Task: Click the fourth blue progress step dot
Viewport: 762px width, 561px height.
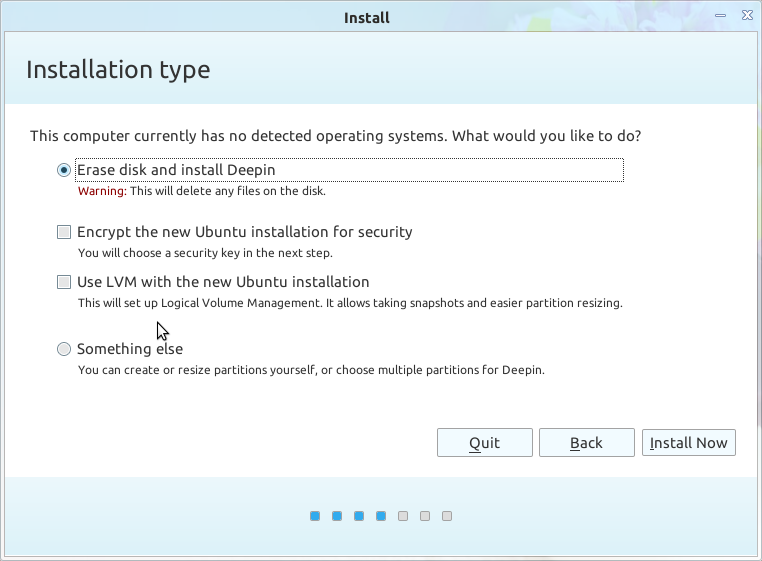Action: [381, 516]
